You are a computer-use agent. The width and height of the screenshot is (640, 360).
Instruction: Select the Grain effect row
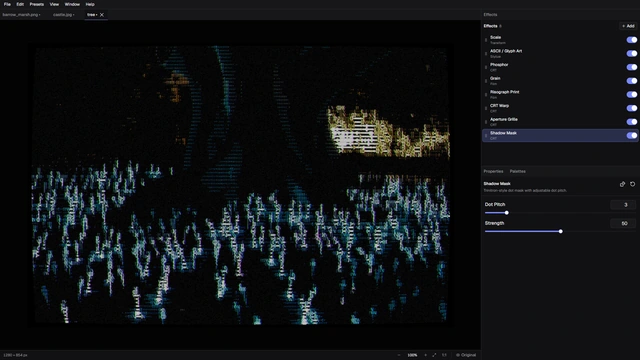click(560, 81)
